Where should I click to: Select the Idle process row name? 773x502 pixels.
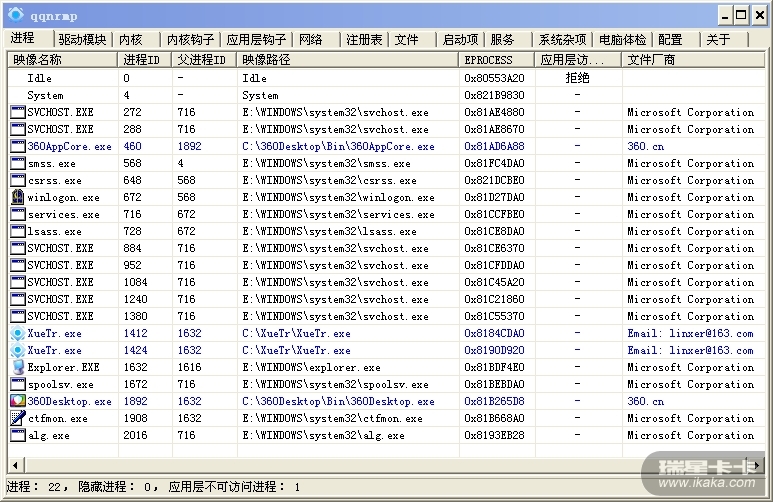click(39, 78)
